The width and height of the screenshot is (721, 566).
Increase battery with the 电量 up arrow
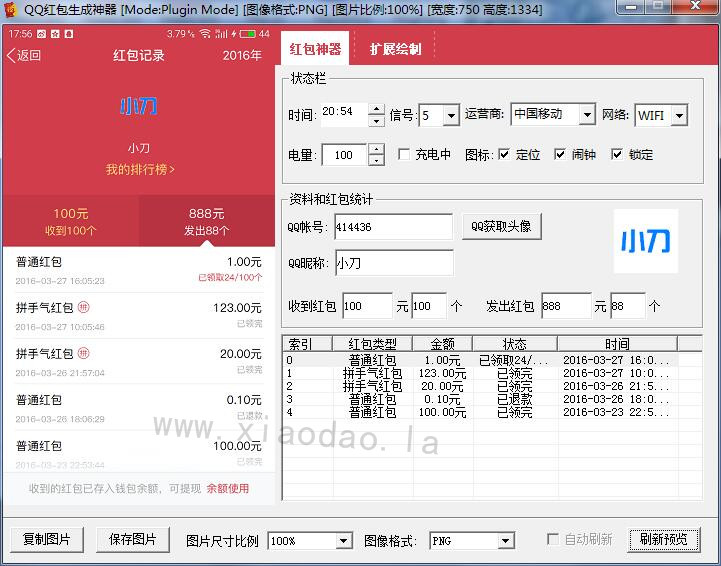click(377, 149)
